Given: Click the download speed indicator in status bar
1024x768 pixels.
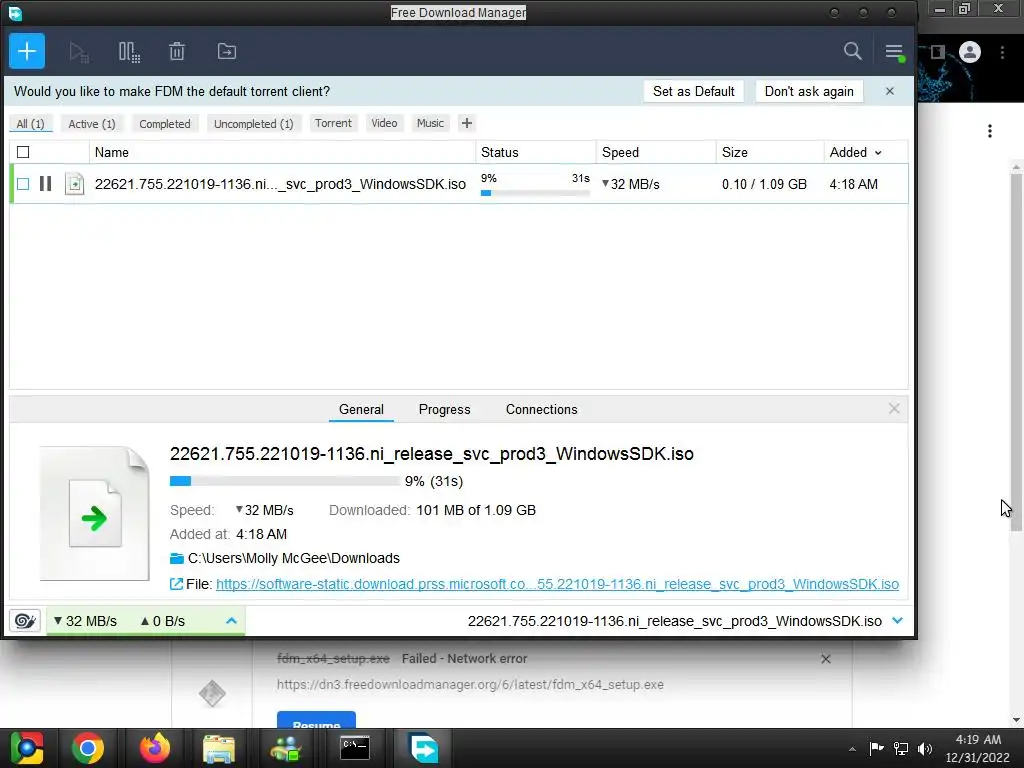Looking at the screenshot, I should coord(85,621).
